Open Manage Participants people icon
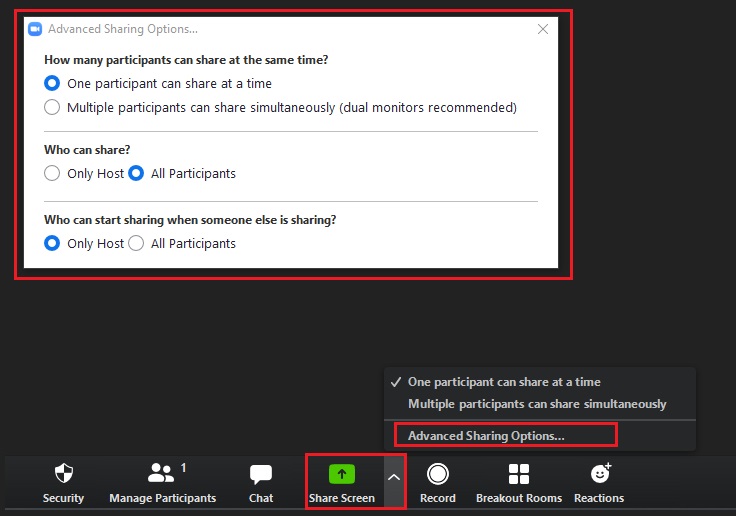The height and width of the screenshot is (516, 736). tap(161, 473)
